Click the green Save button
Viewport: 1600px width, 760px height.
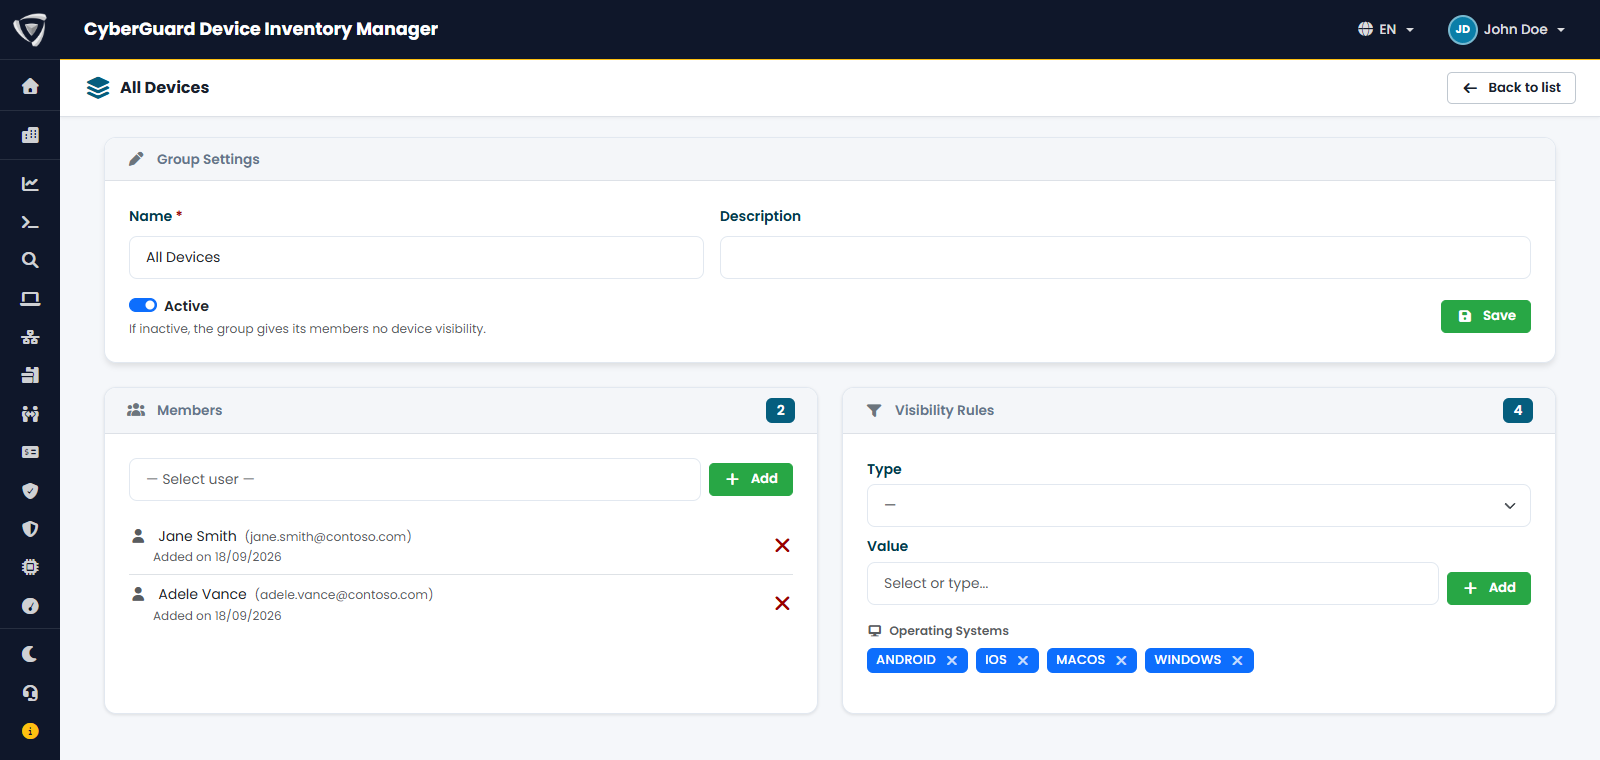coord(1486,316)
